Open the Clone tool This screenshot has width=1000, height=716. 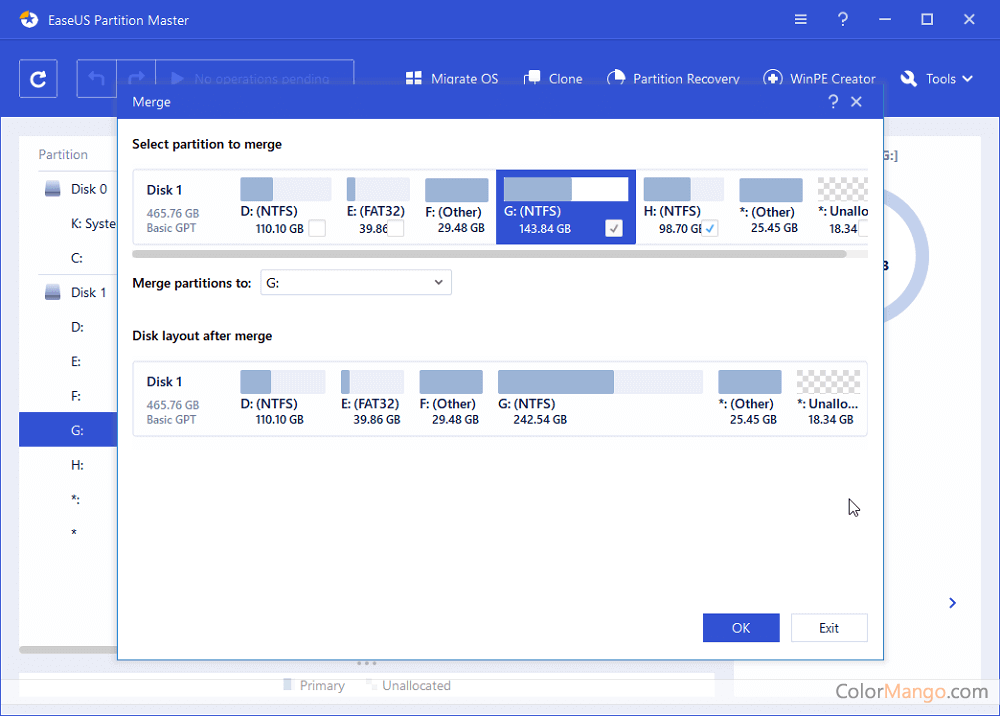tap(553, 79)
